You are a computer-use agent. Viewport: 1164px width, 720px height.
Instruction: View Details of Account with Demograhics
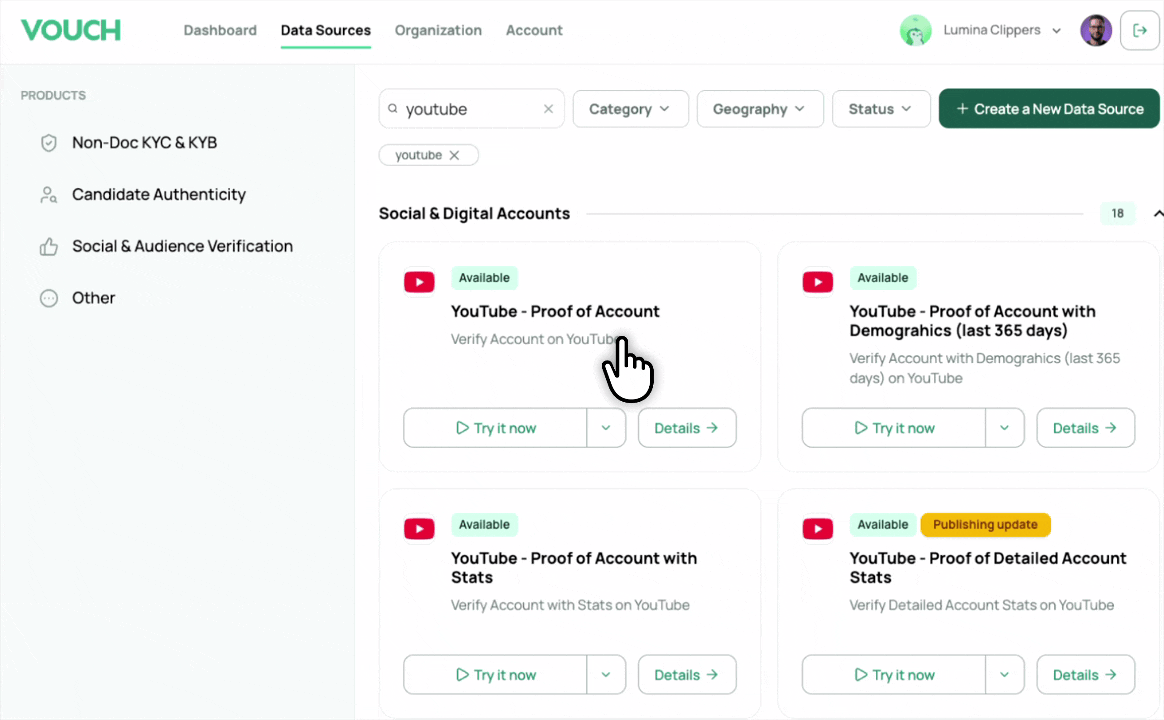click(1085, 428)
